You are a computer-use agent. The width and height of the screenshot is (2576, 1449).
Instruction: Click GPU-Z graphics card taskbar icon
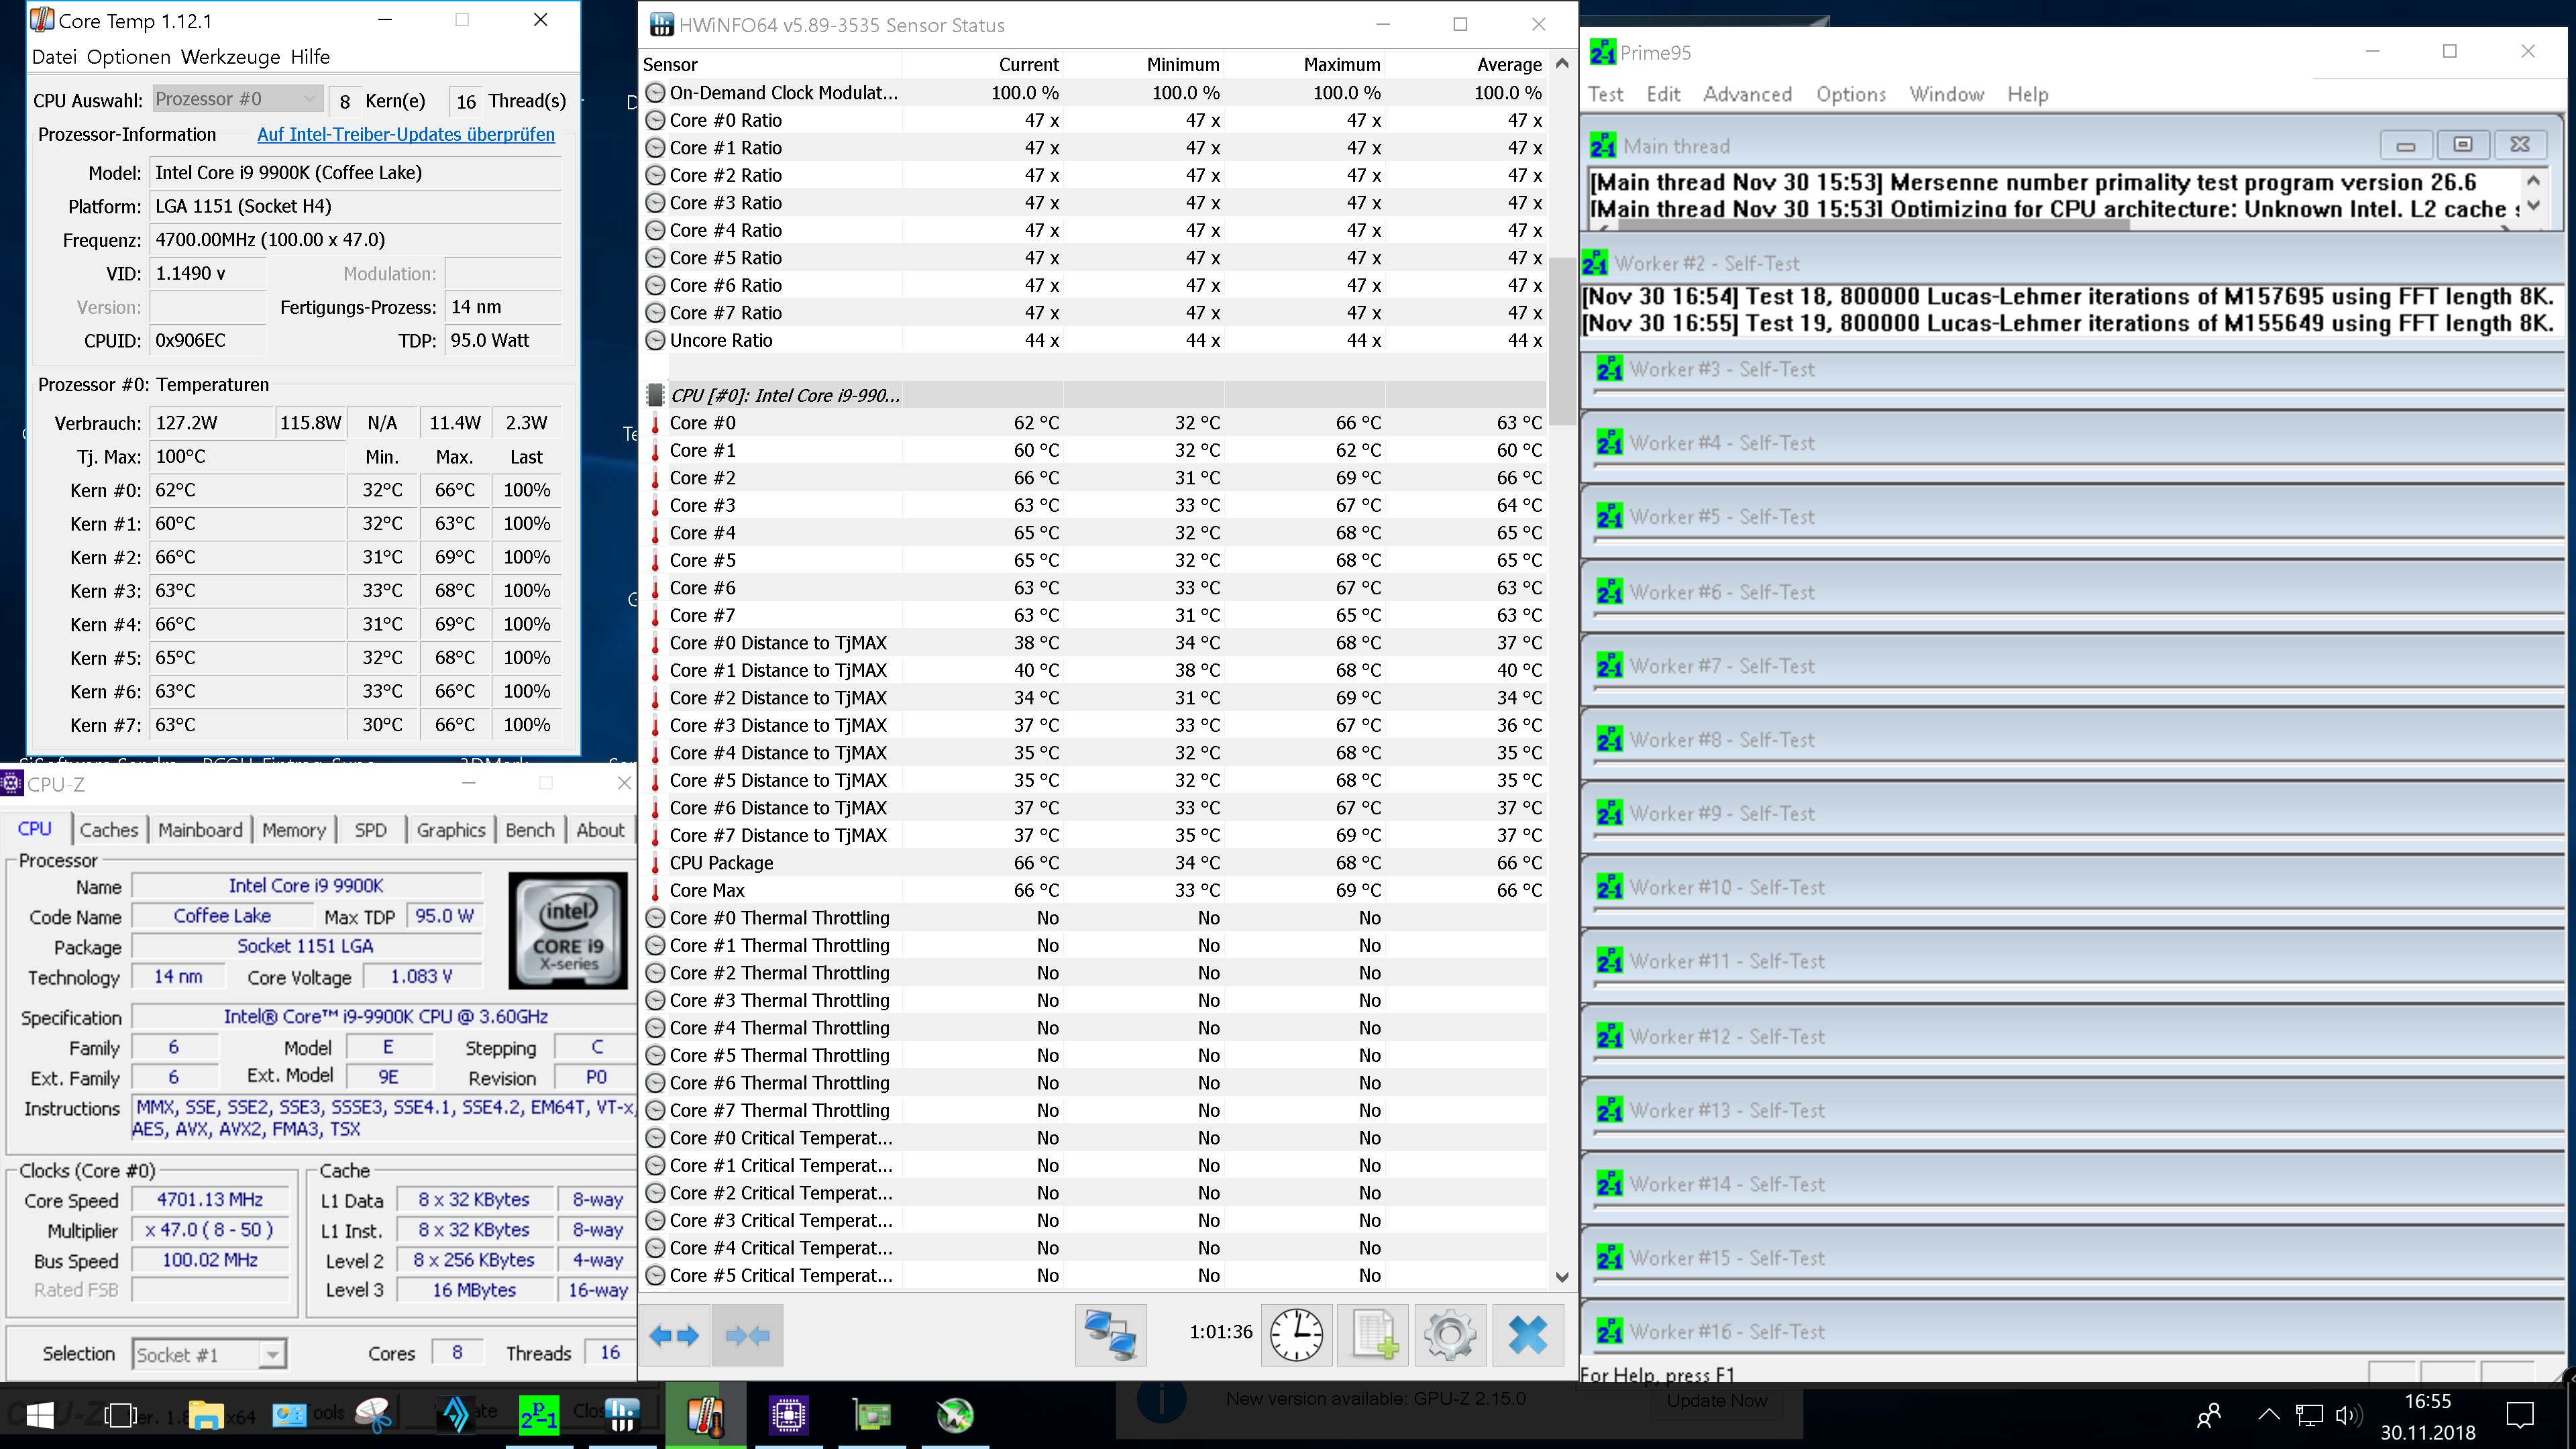click(872, 1415)
